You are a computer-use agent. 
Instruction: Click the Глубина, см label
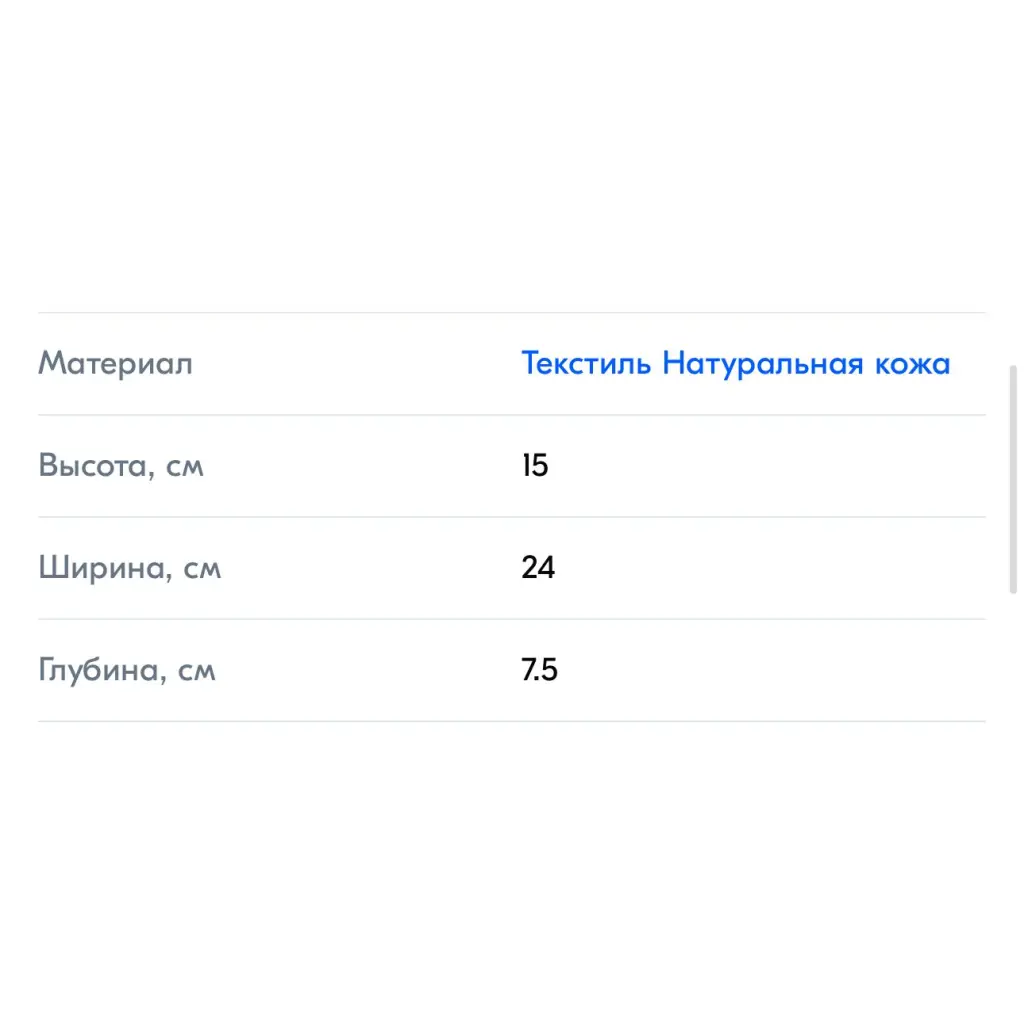[x=127, y=670]
